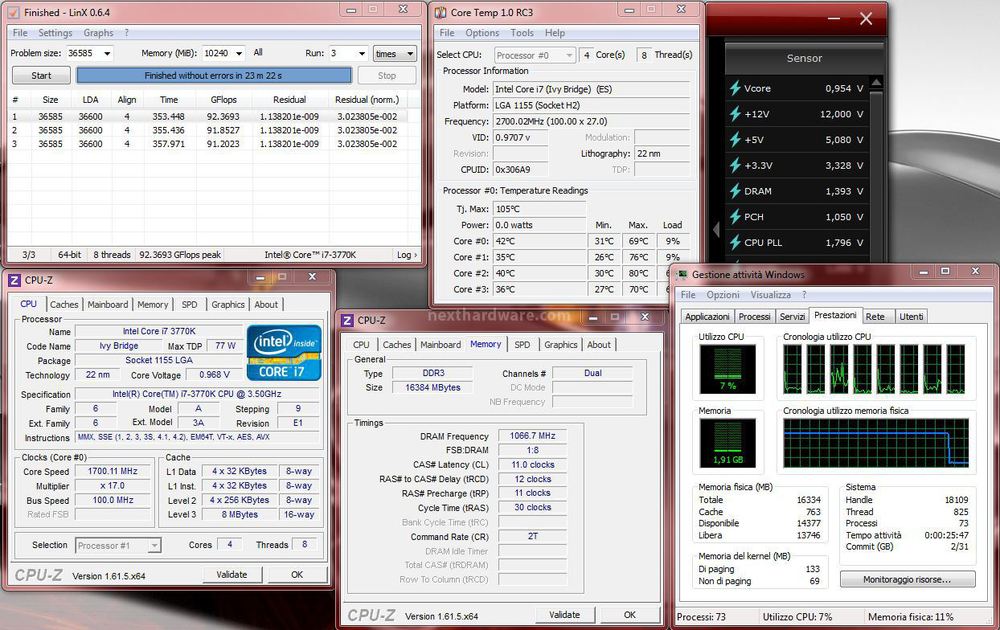Switch to Rete tab in Task Manager
Viewport: 1000px width, 630px height.
(x=875, y=316)
